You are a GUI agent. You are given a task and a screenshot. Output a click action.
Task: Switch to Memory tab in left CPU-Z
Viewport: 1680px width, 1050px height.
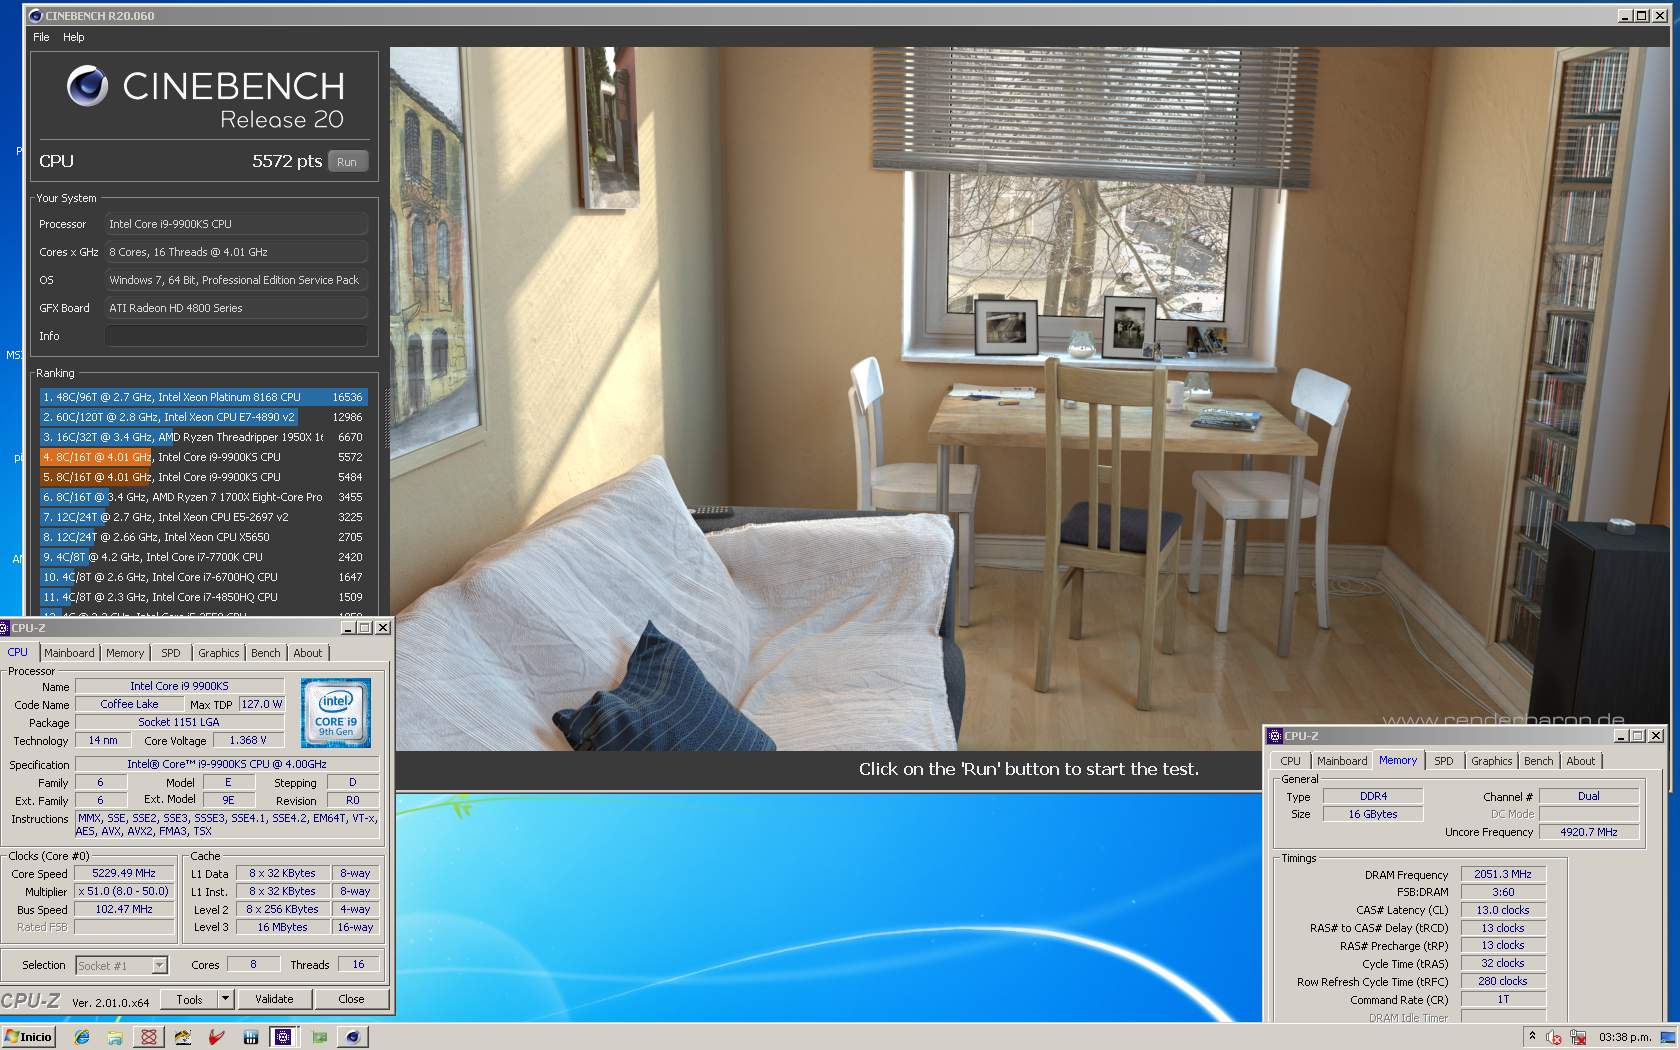tap(125, 653)
